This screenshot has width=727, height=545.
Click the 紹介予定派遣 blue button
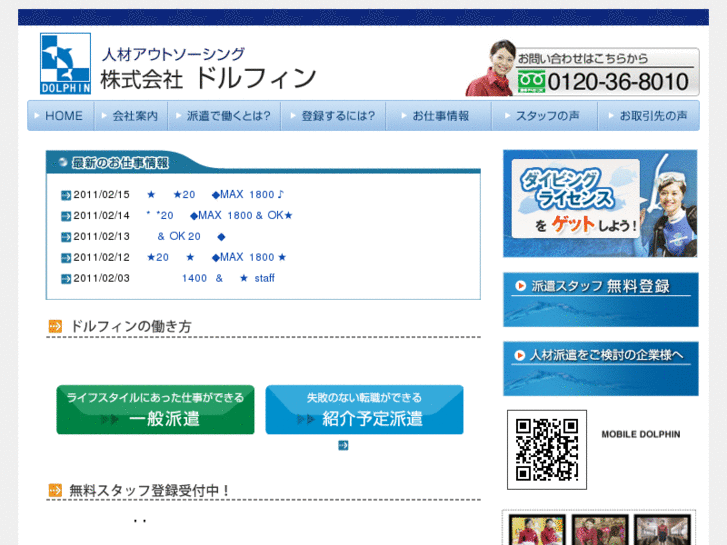click(x=364, y=410)
